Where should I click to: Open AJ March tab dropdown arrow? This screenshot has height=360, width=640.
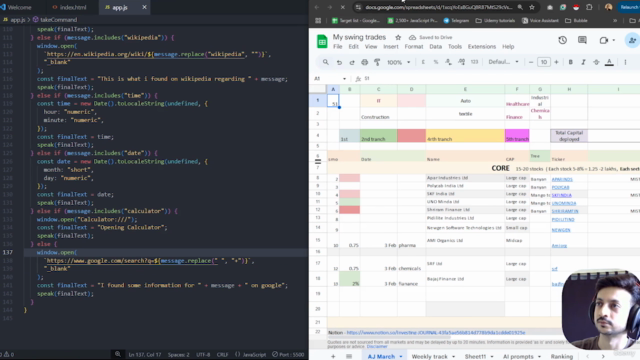pos(401,357)
